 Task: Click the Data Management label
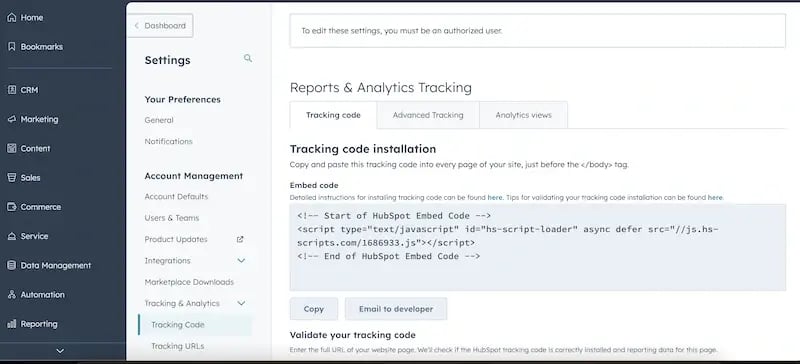pyautogui.click(x=56, y=265)
